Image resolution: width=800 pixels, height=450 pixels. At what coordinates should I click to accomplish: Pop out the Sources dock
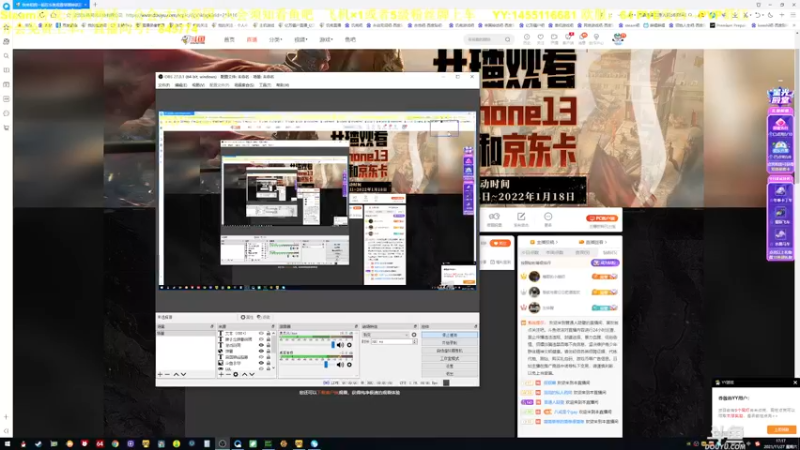click(273, 327)
